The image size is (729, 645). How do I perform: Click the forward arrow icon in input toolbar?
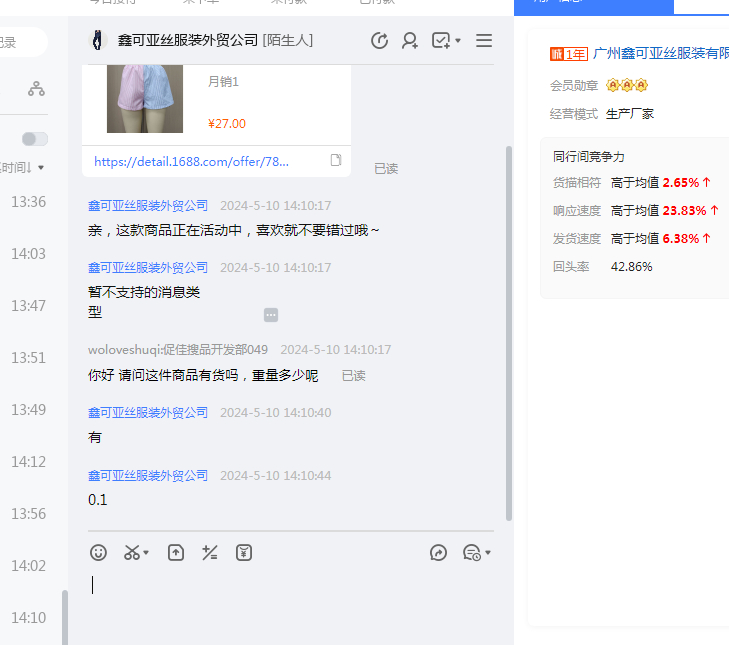click(438, 552)
